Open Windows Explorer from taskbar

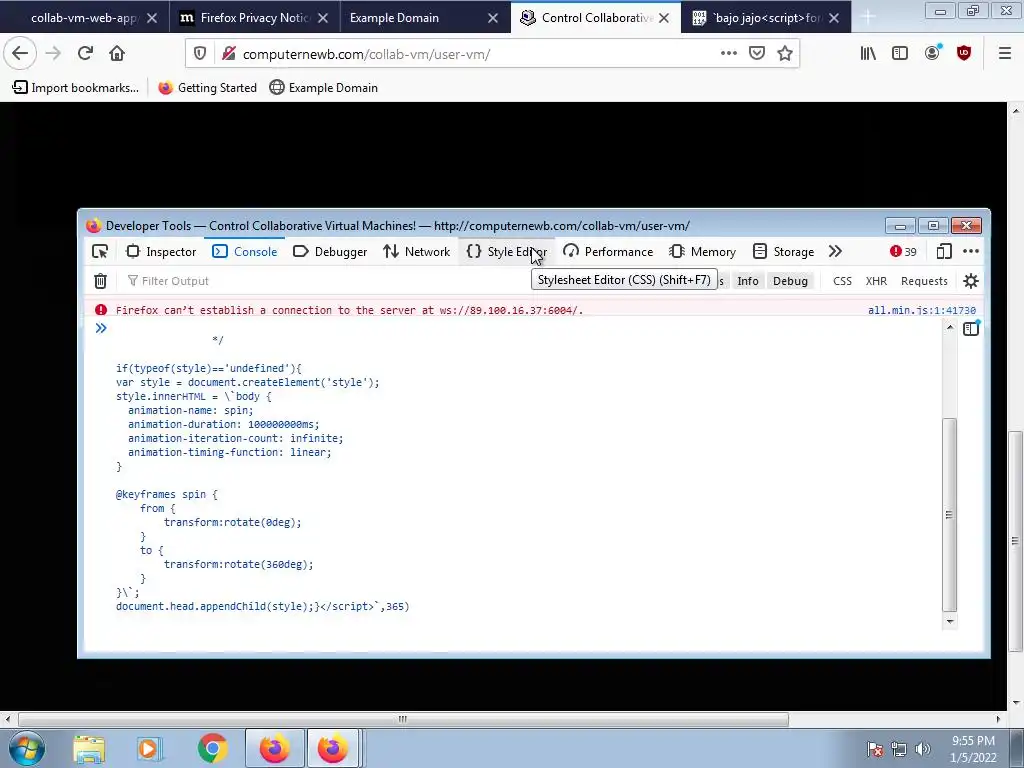pos(89,749)
